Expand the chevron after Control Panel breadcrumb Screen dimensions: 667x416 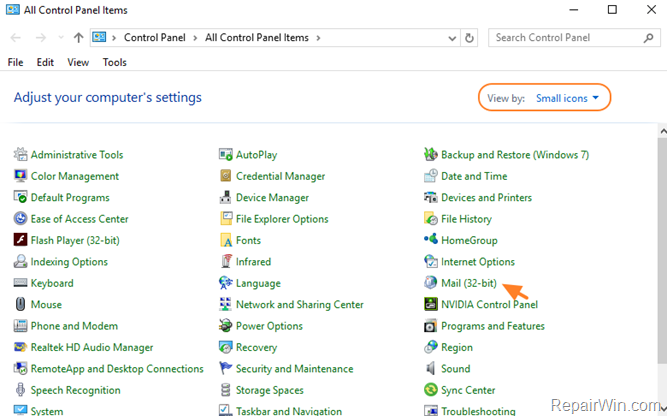click(195, 38)
